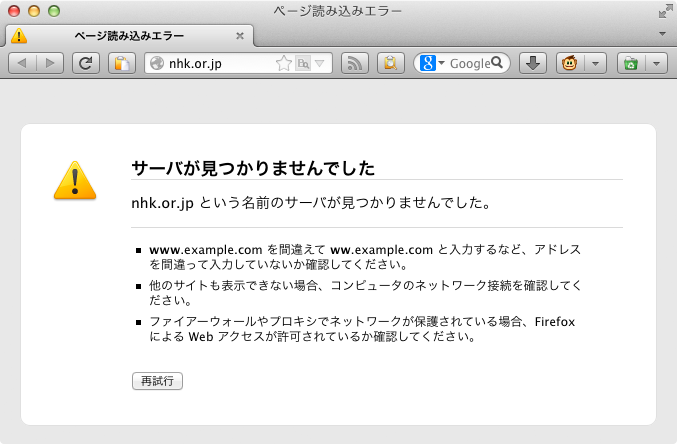
Task: Reload the current page
Action: point(85,63)
